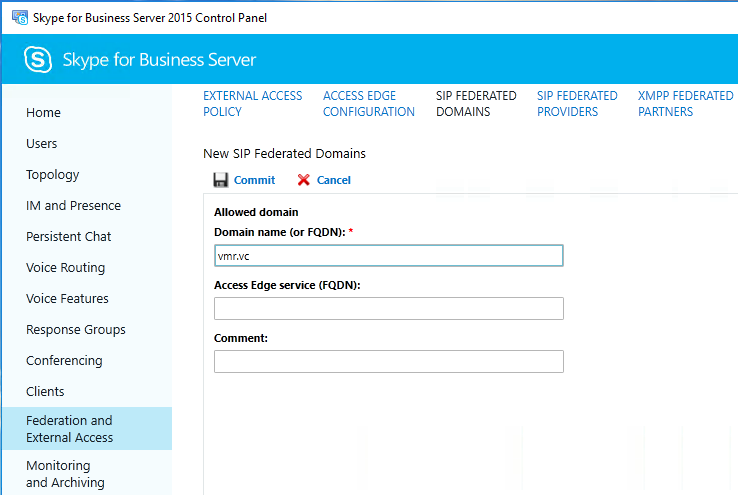Image resolution: width=738 pixels, height=495 pixels.
Task: Open Conferencing from the sidebar
Action: click(x=64, y=361)
